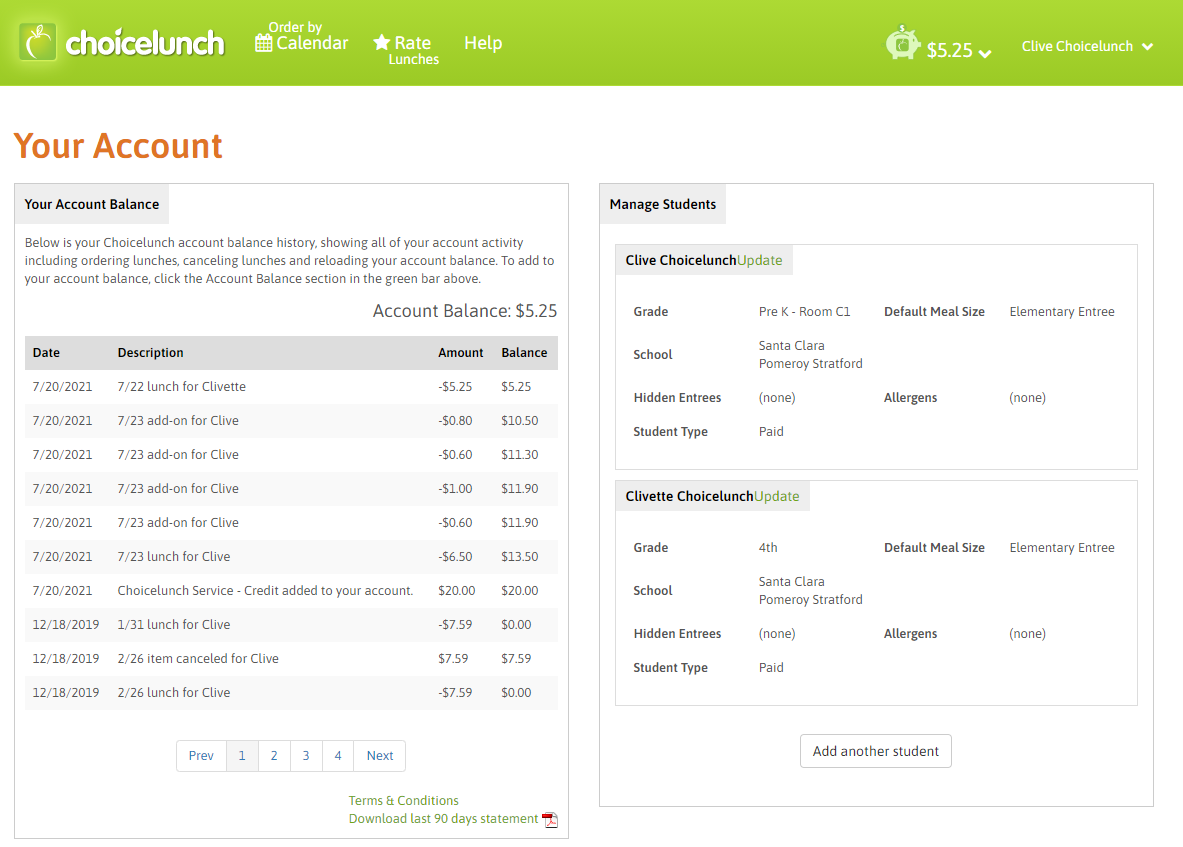Click the -$6.50 amount cell
Screen dimensions: 1183x847
tap(455, 557)
